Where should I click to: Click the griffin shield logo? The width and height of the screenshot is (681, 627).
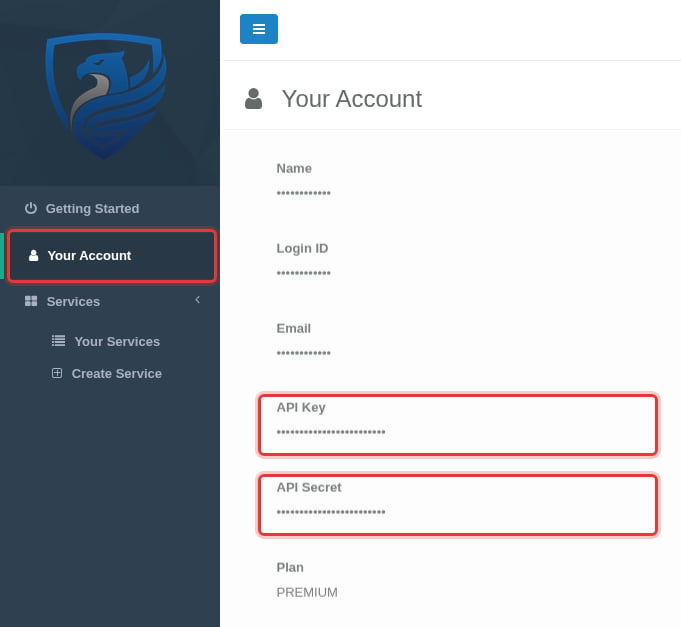click(106, 95)
